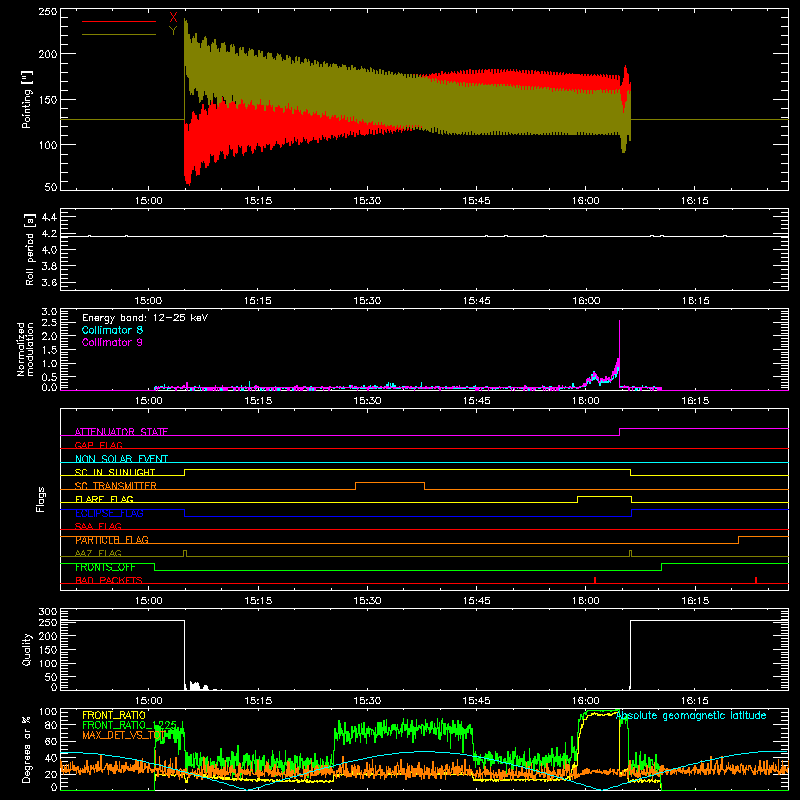The width and height of the screenshot is (800, 800).
Task: Click 'Energy band: 12-25 keV' annotation
Action: tap(145, 318)
